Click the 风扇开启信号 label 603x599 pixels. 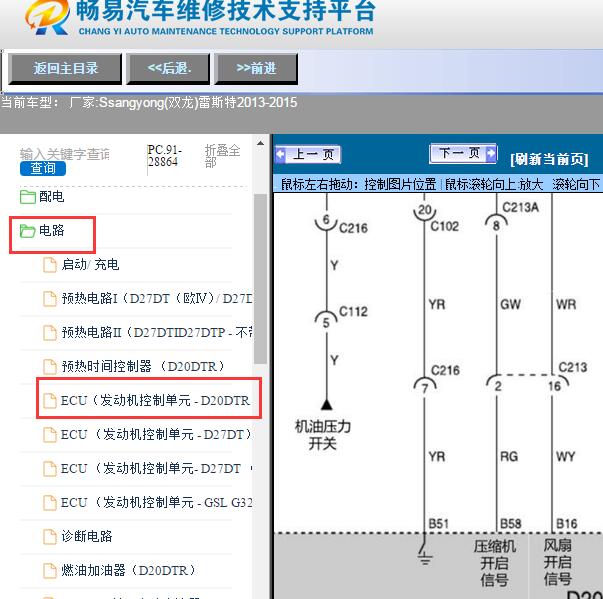tap(558, 562)
